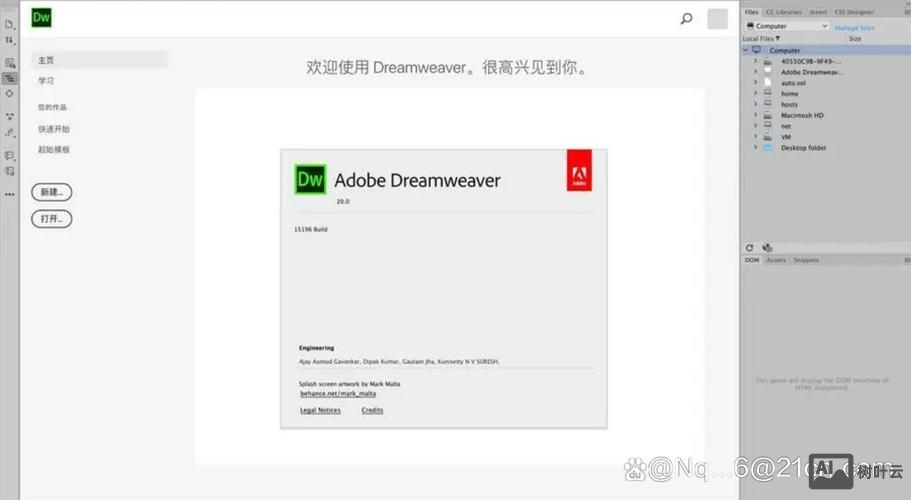Select 起始模板 in the start sidebar
Screen dimensions: 911x500
(x=53, y=150)
